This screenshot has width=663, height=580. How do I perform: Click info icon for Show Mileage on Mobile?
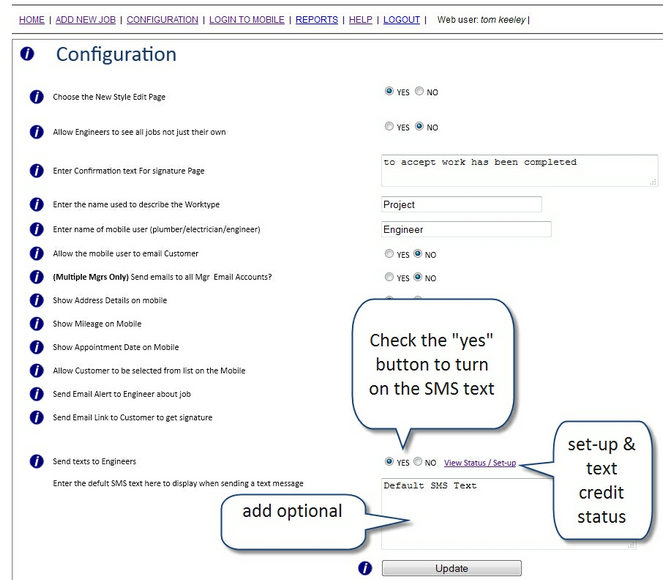pos(37,324)
